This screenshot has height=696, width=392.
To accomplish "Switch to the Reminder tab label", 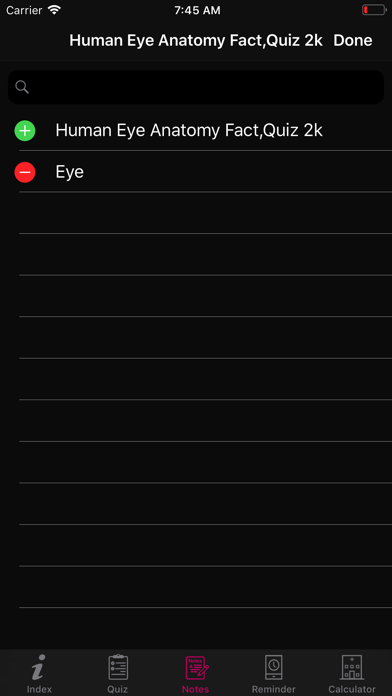I will (x=274, y=689).
